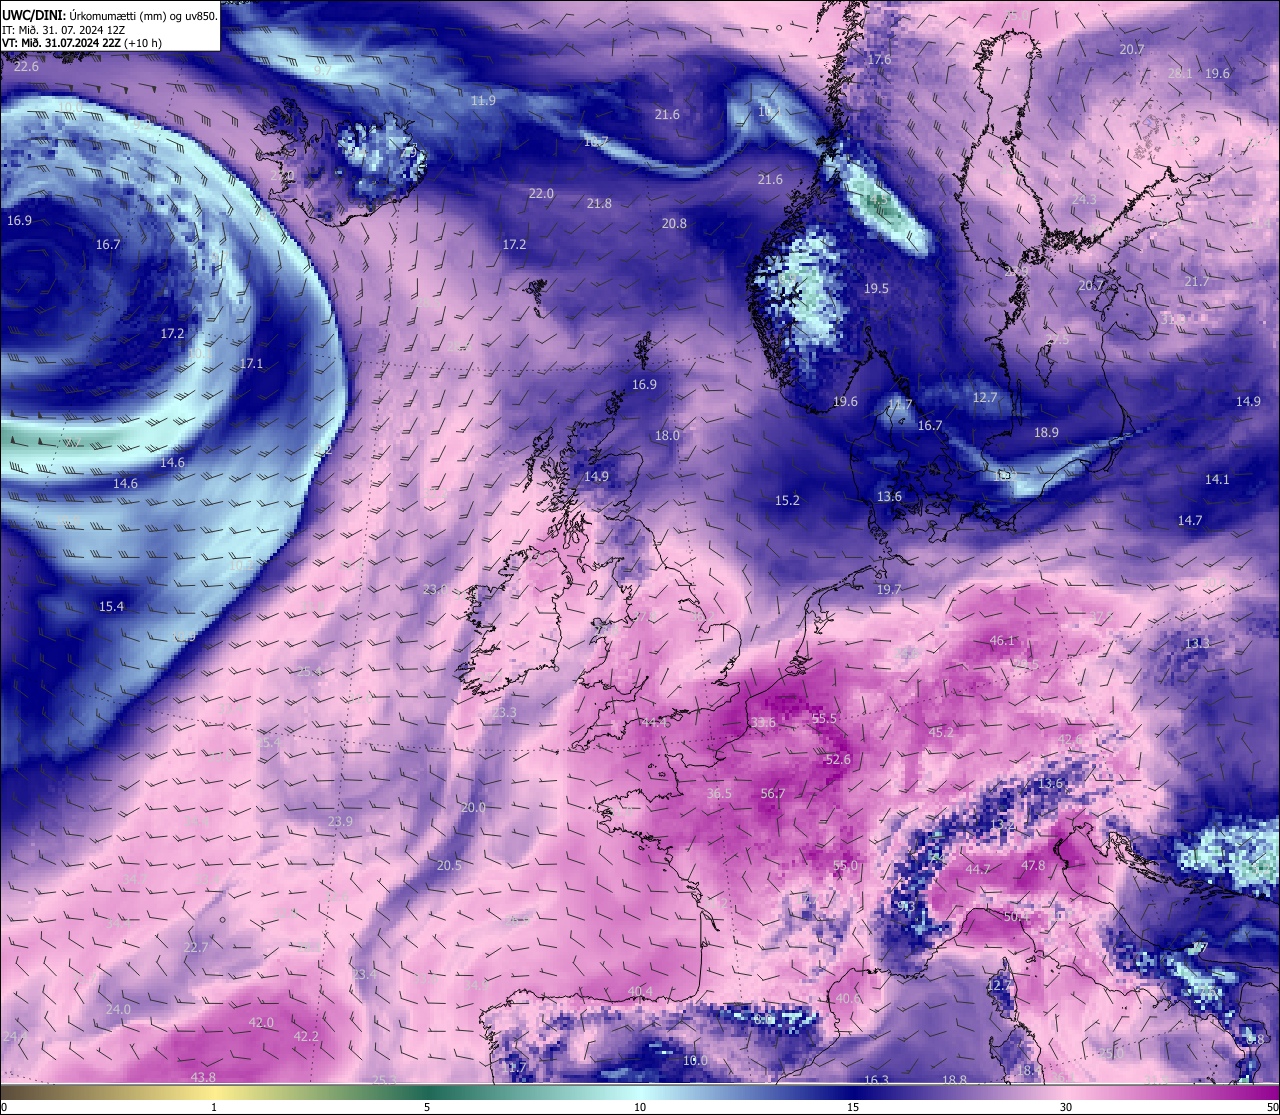Screen dimensions: 1280x1115
Task: Click the 17.6 value label on the map
Action: (879, 60)
